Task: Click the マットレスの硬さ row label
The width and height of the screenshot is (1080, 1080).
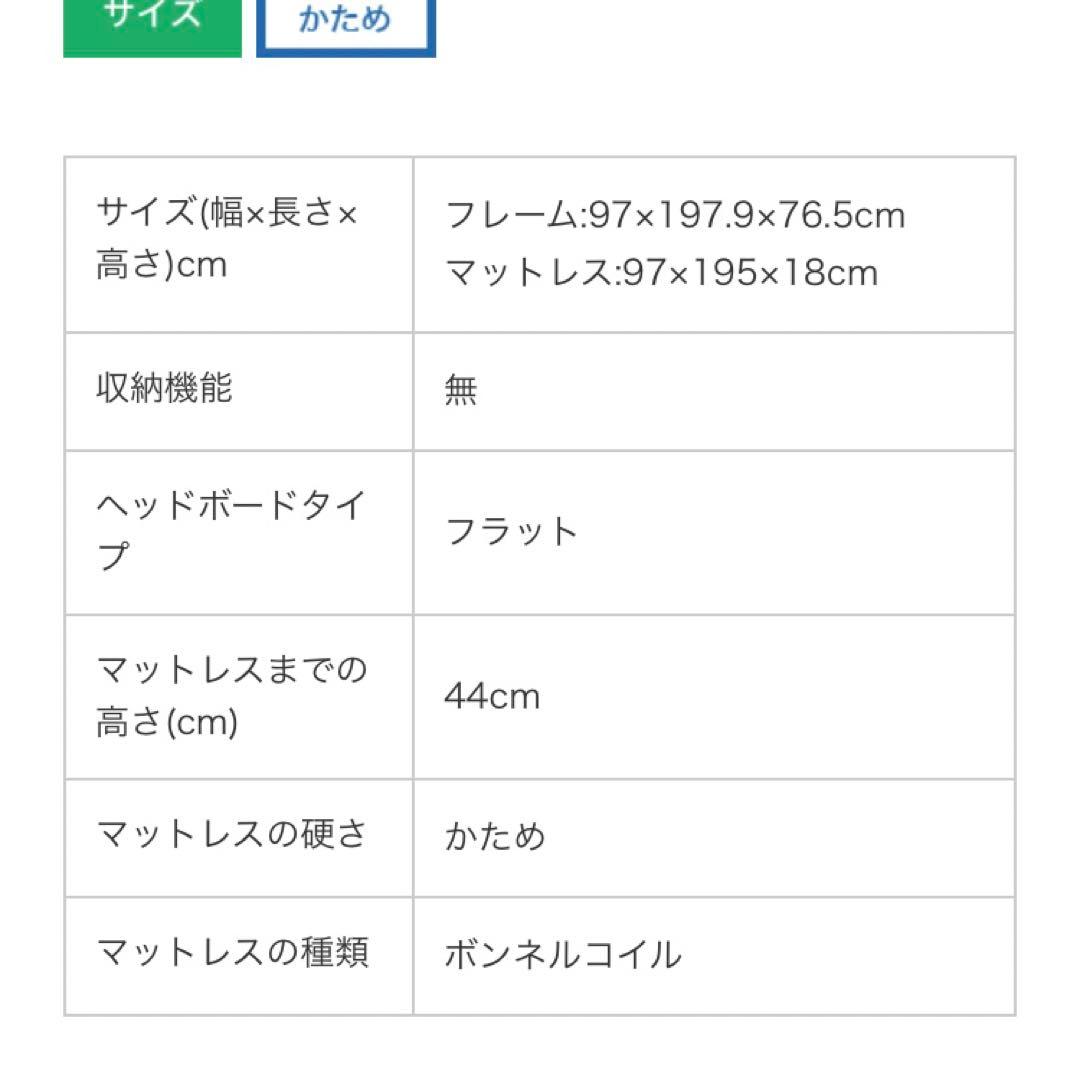Action: (x=232, y=834)
